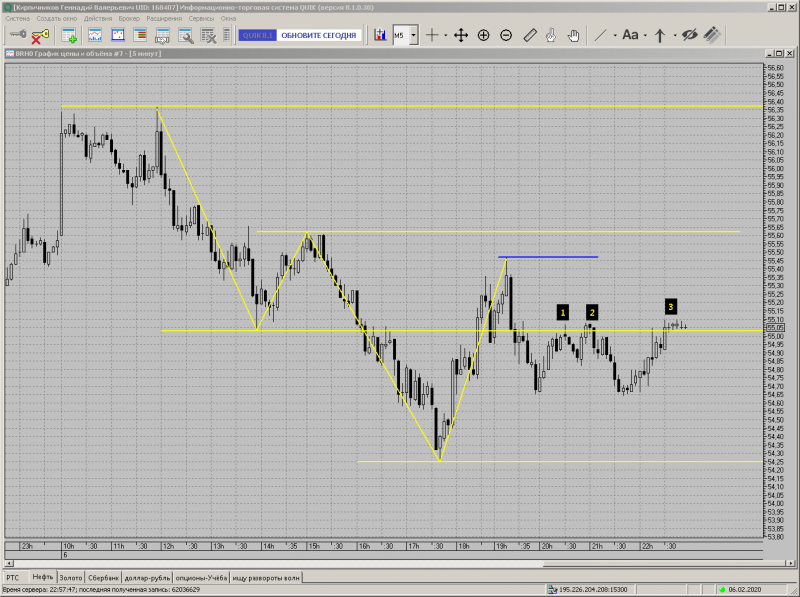800x597 pixels.
Task: Select the Aa text label tool
Action: click(x=630, y=35)
